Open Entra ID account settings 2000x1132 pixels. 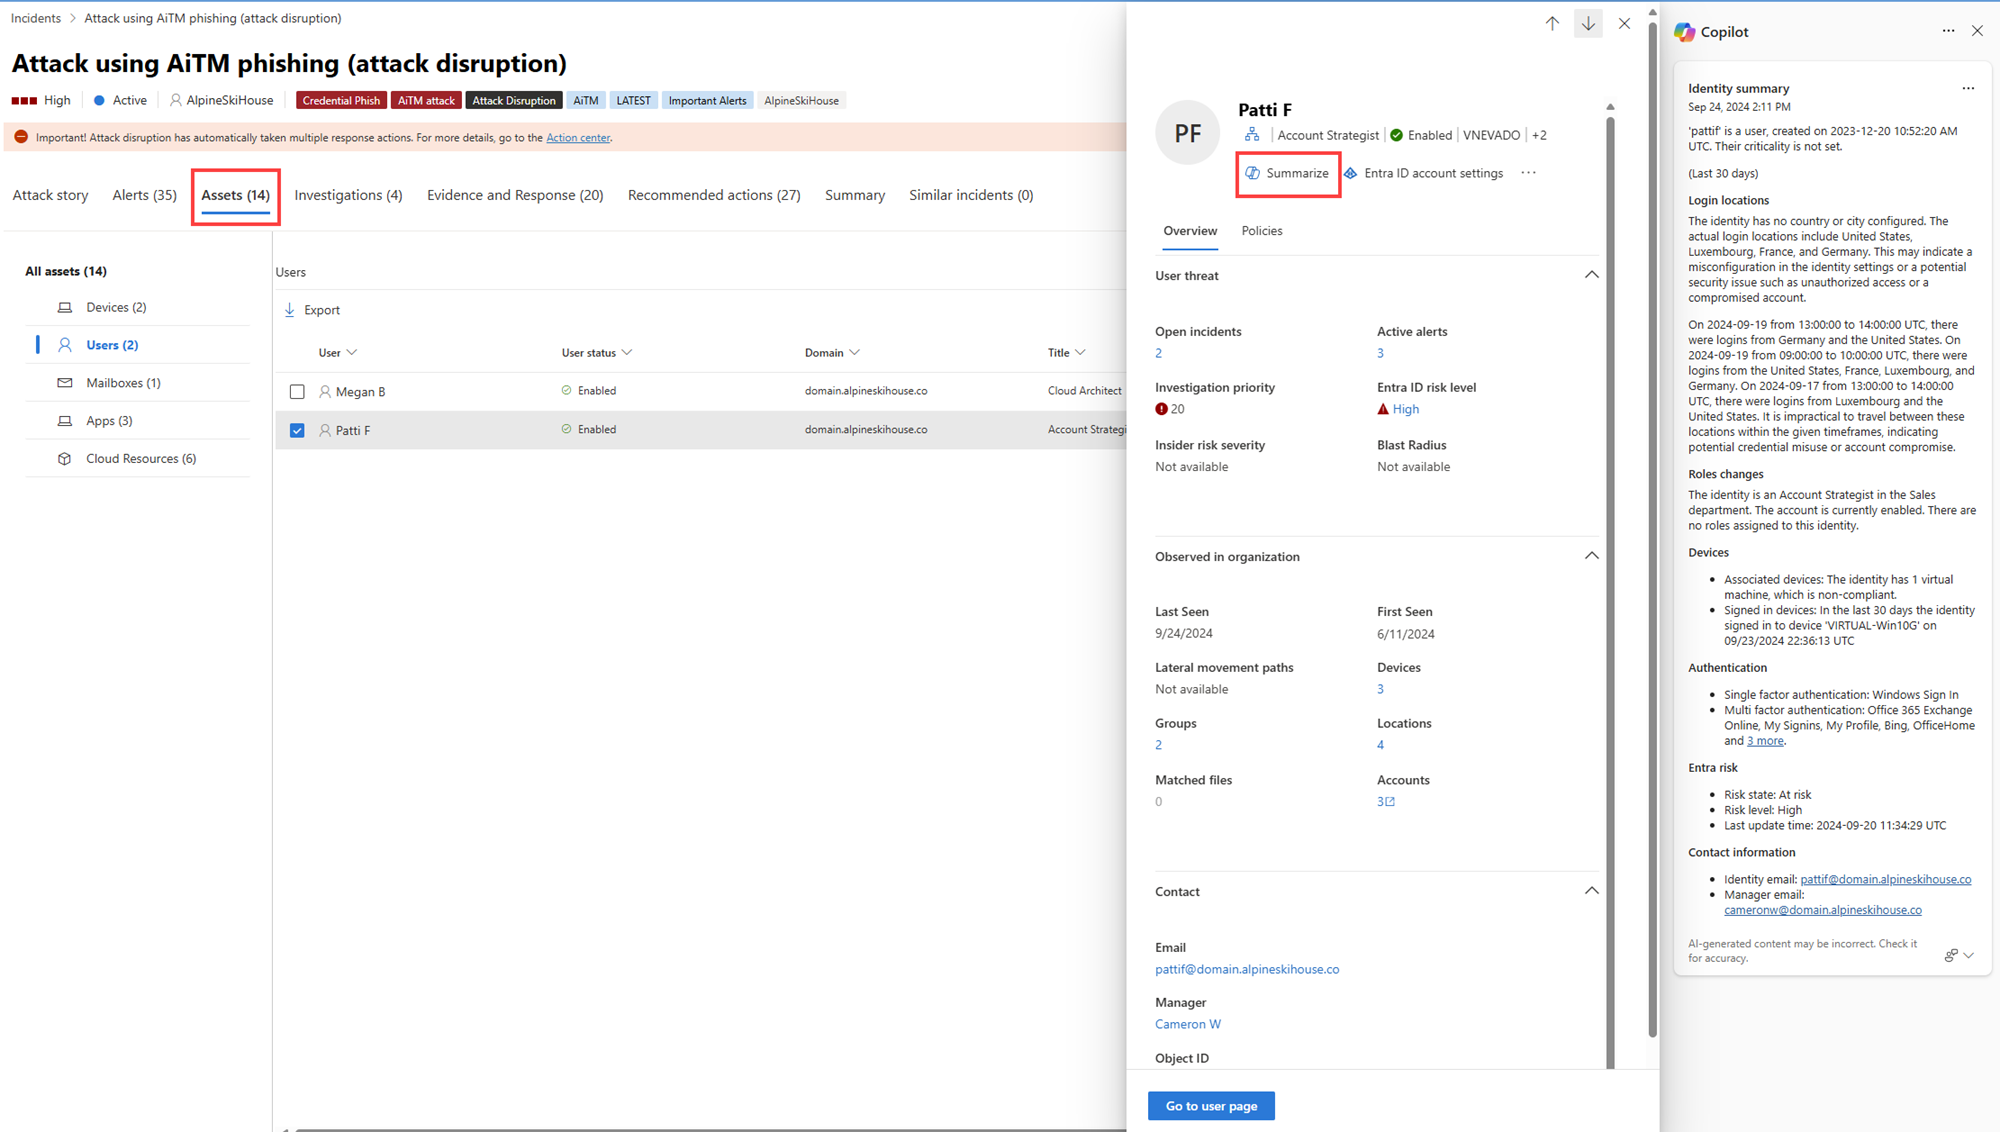[x=1432, y=173]
